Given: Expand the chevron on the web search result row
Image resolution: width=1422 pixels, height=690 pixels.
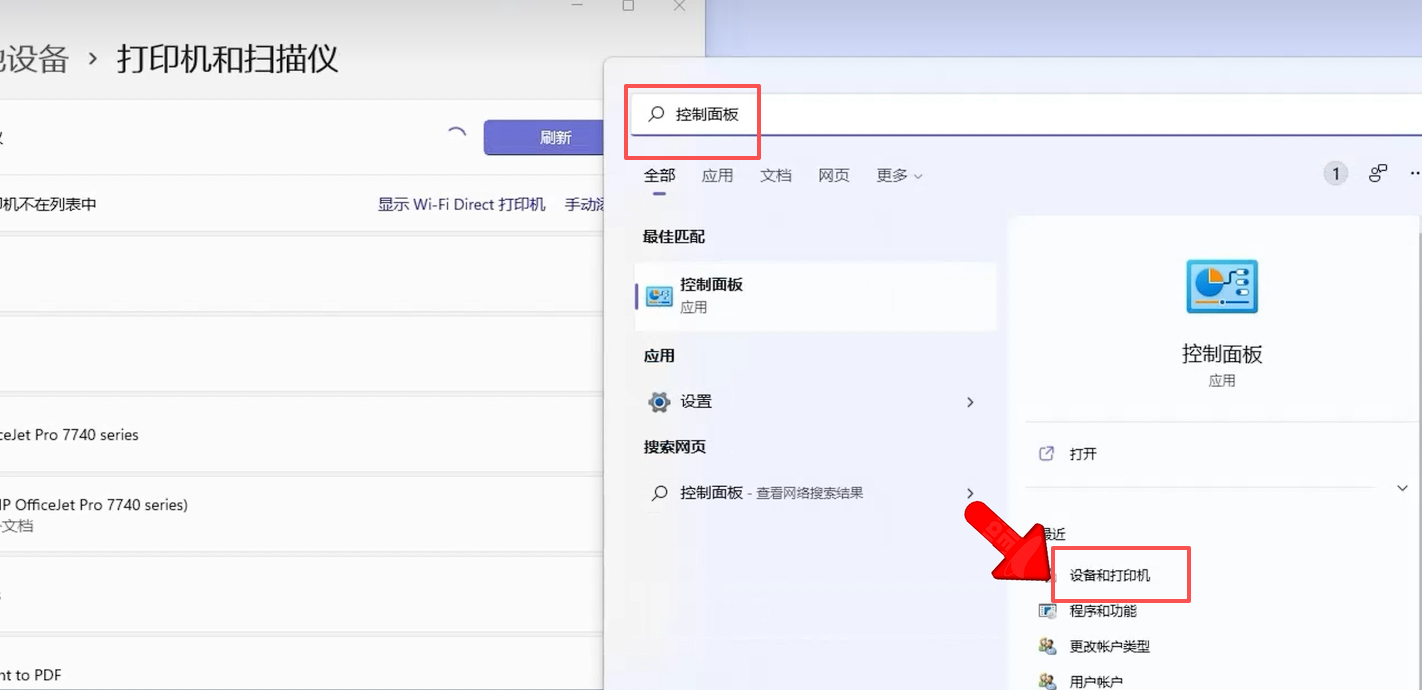Looking at the screenshot, I should [x=970, y=493].
